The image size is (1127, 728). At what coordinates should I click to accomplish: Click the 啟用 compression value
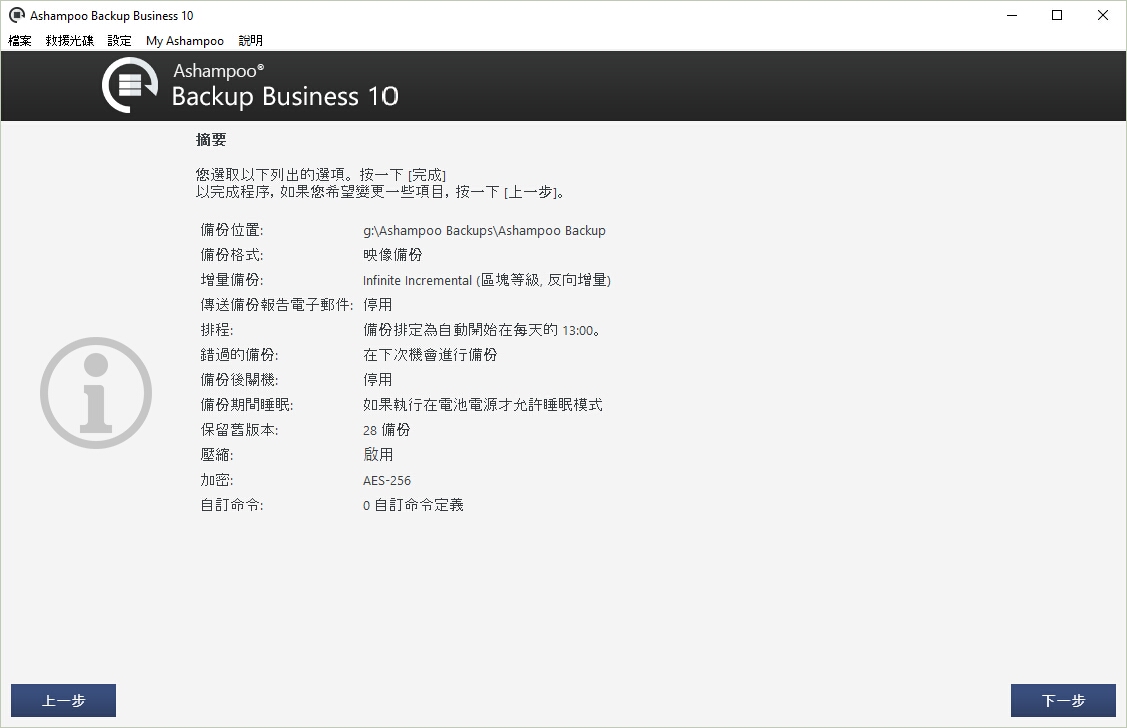tap(378, 455)
